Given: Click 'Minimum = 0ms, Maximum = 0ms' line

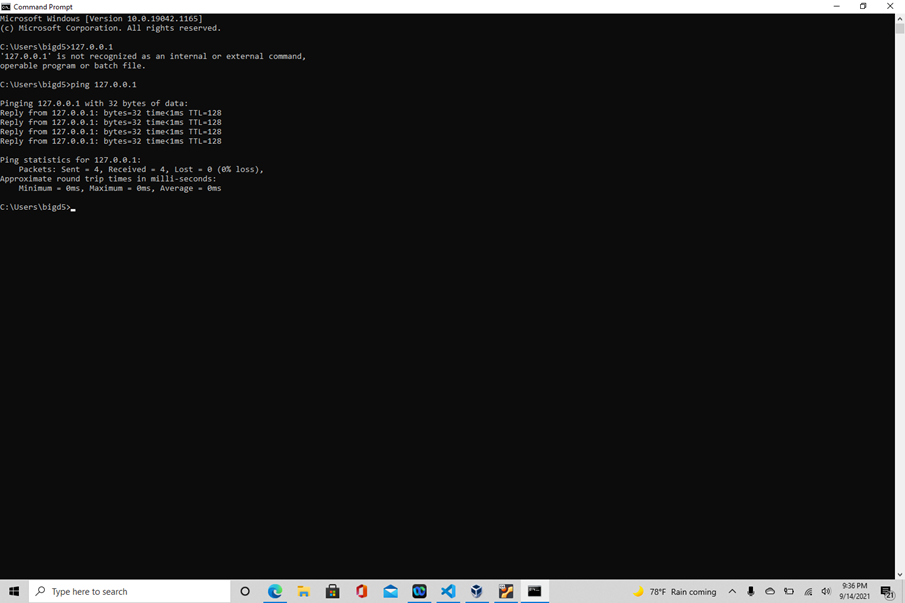Looking at the screenshot, I should (119, 188).
